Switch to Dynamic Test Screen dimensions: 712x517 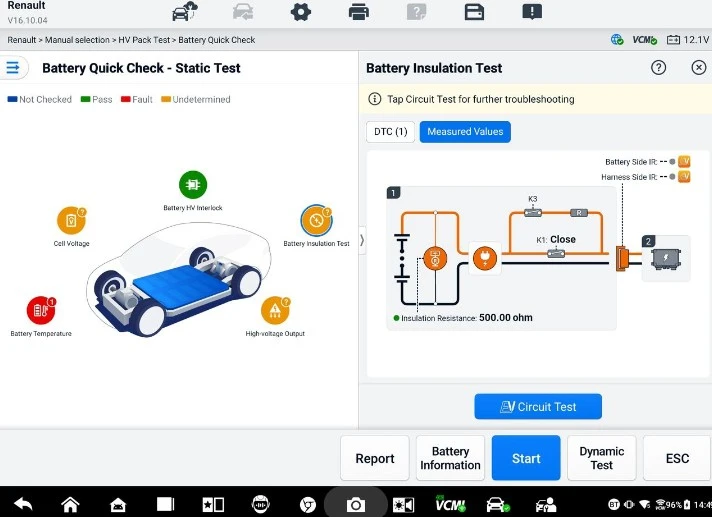click(x=602, y=458)
